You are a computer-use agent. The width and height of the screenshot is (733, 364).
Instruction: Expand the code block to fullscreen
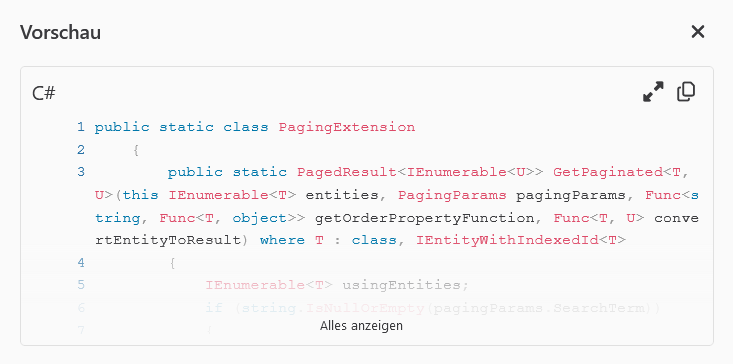(x=653, y=92)
